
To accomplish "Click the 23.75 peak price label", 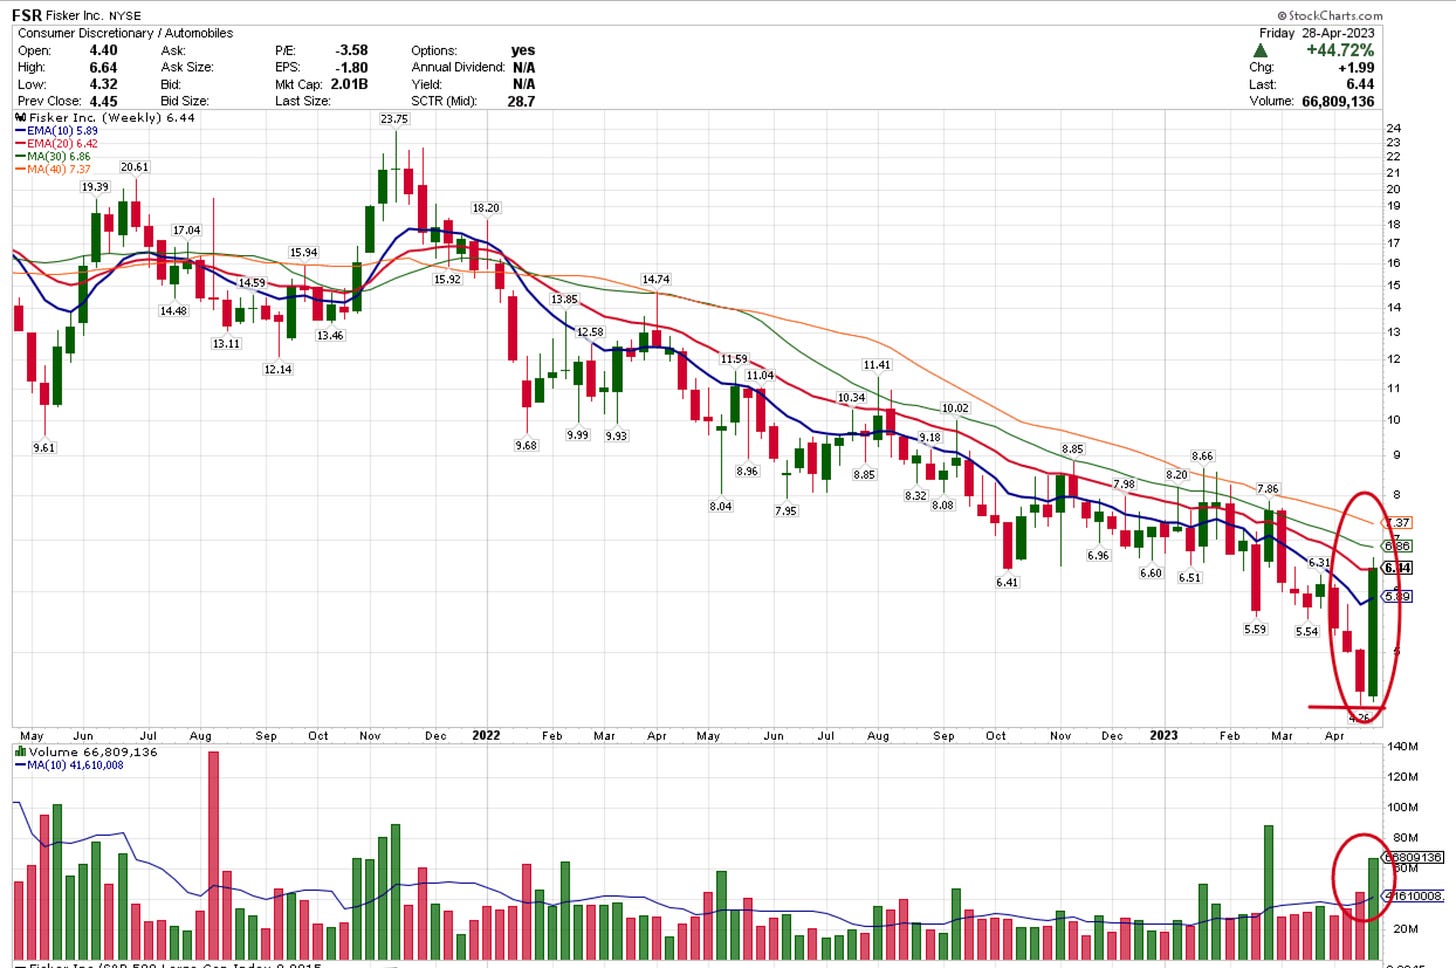I will (394, 119).
